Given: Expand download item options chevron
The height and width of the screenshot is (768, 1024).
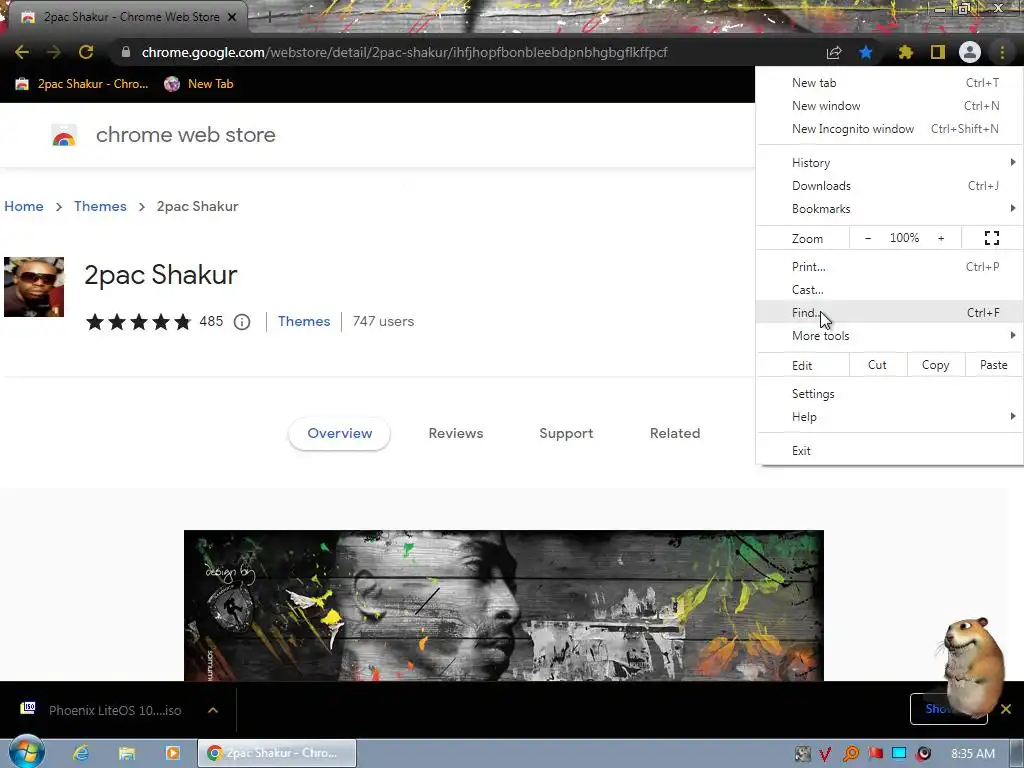Looking at the screenshot, I should [213, 710].
